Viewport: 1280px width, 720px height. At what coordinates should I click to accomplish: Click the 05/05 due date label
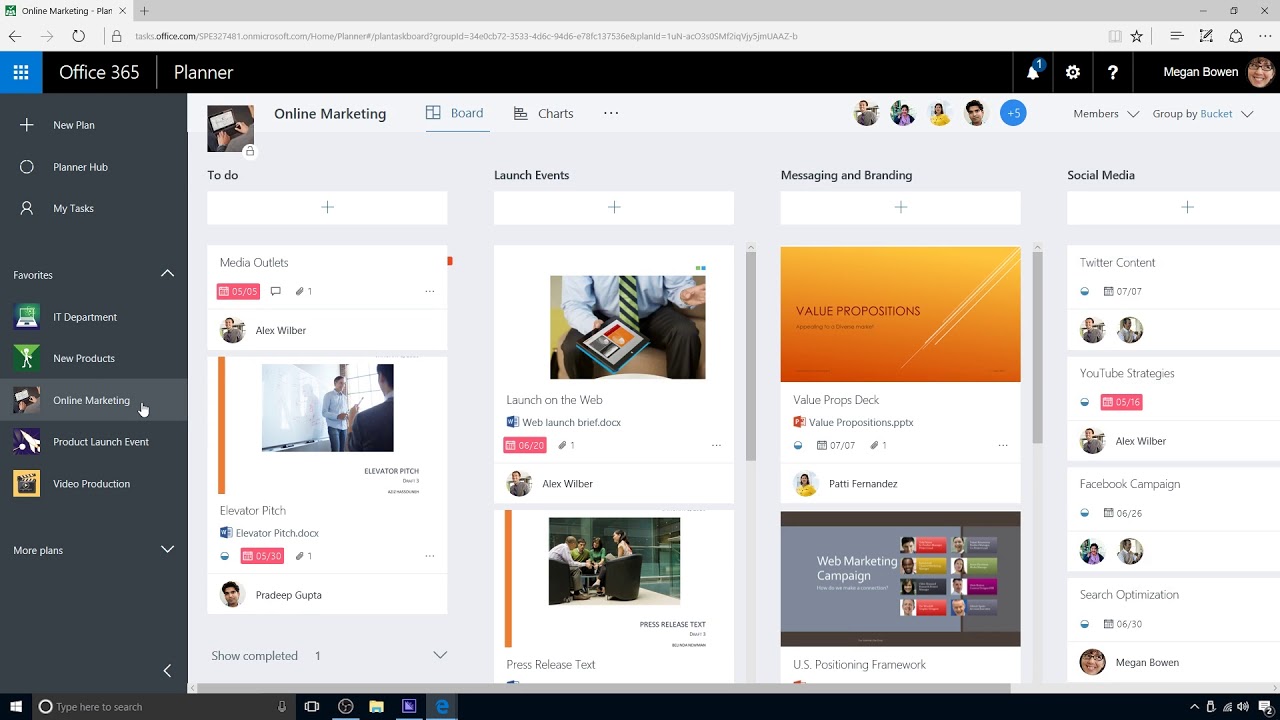tap(238, 292)
